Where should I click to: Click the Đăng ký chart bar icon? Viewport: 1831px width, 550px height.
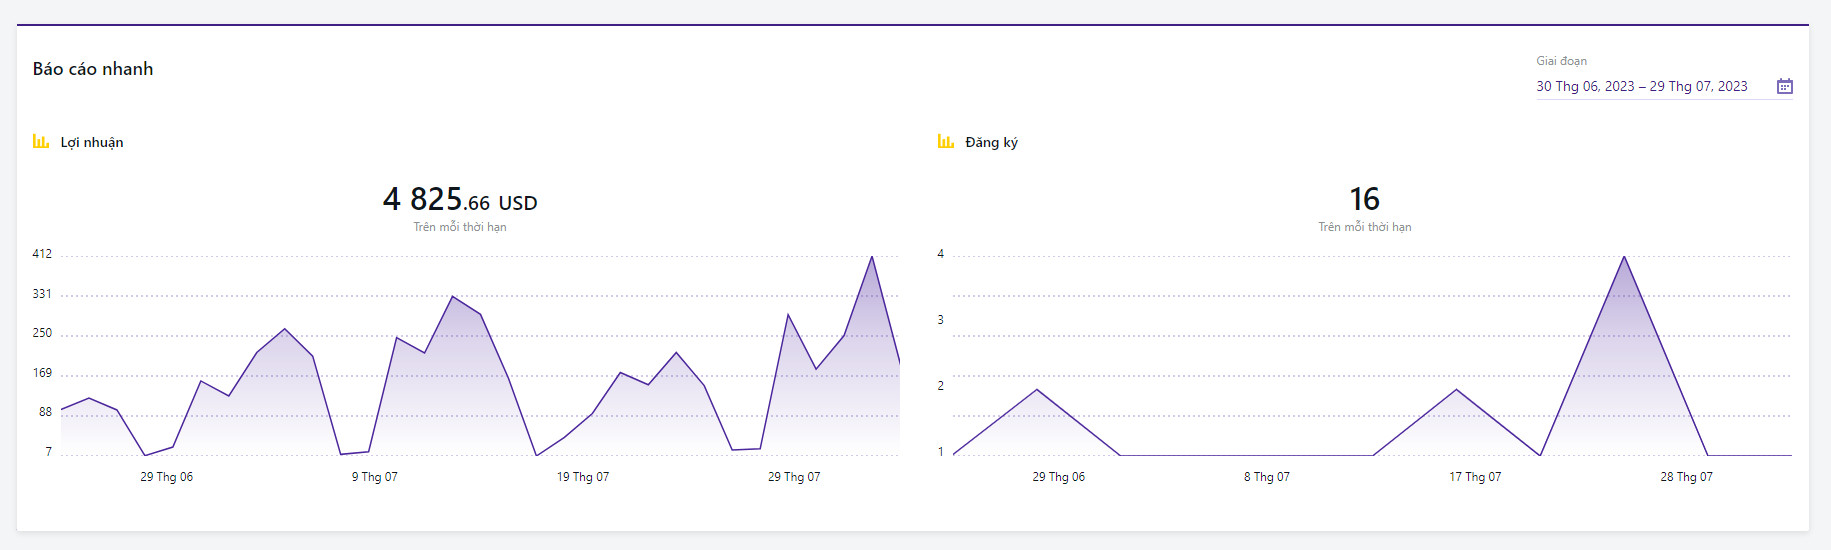pyautogui.click(x=945, y=141)
